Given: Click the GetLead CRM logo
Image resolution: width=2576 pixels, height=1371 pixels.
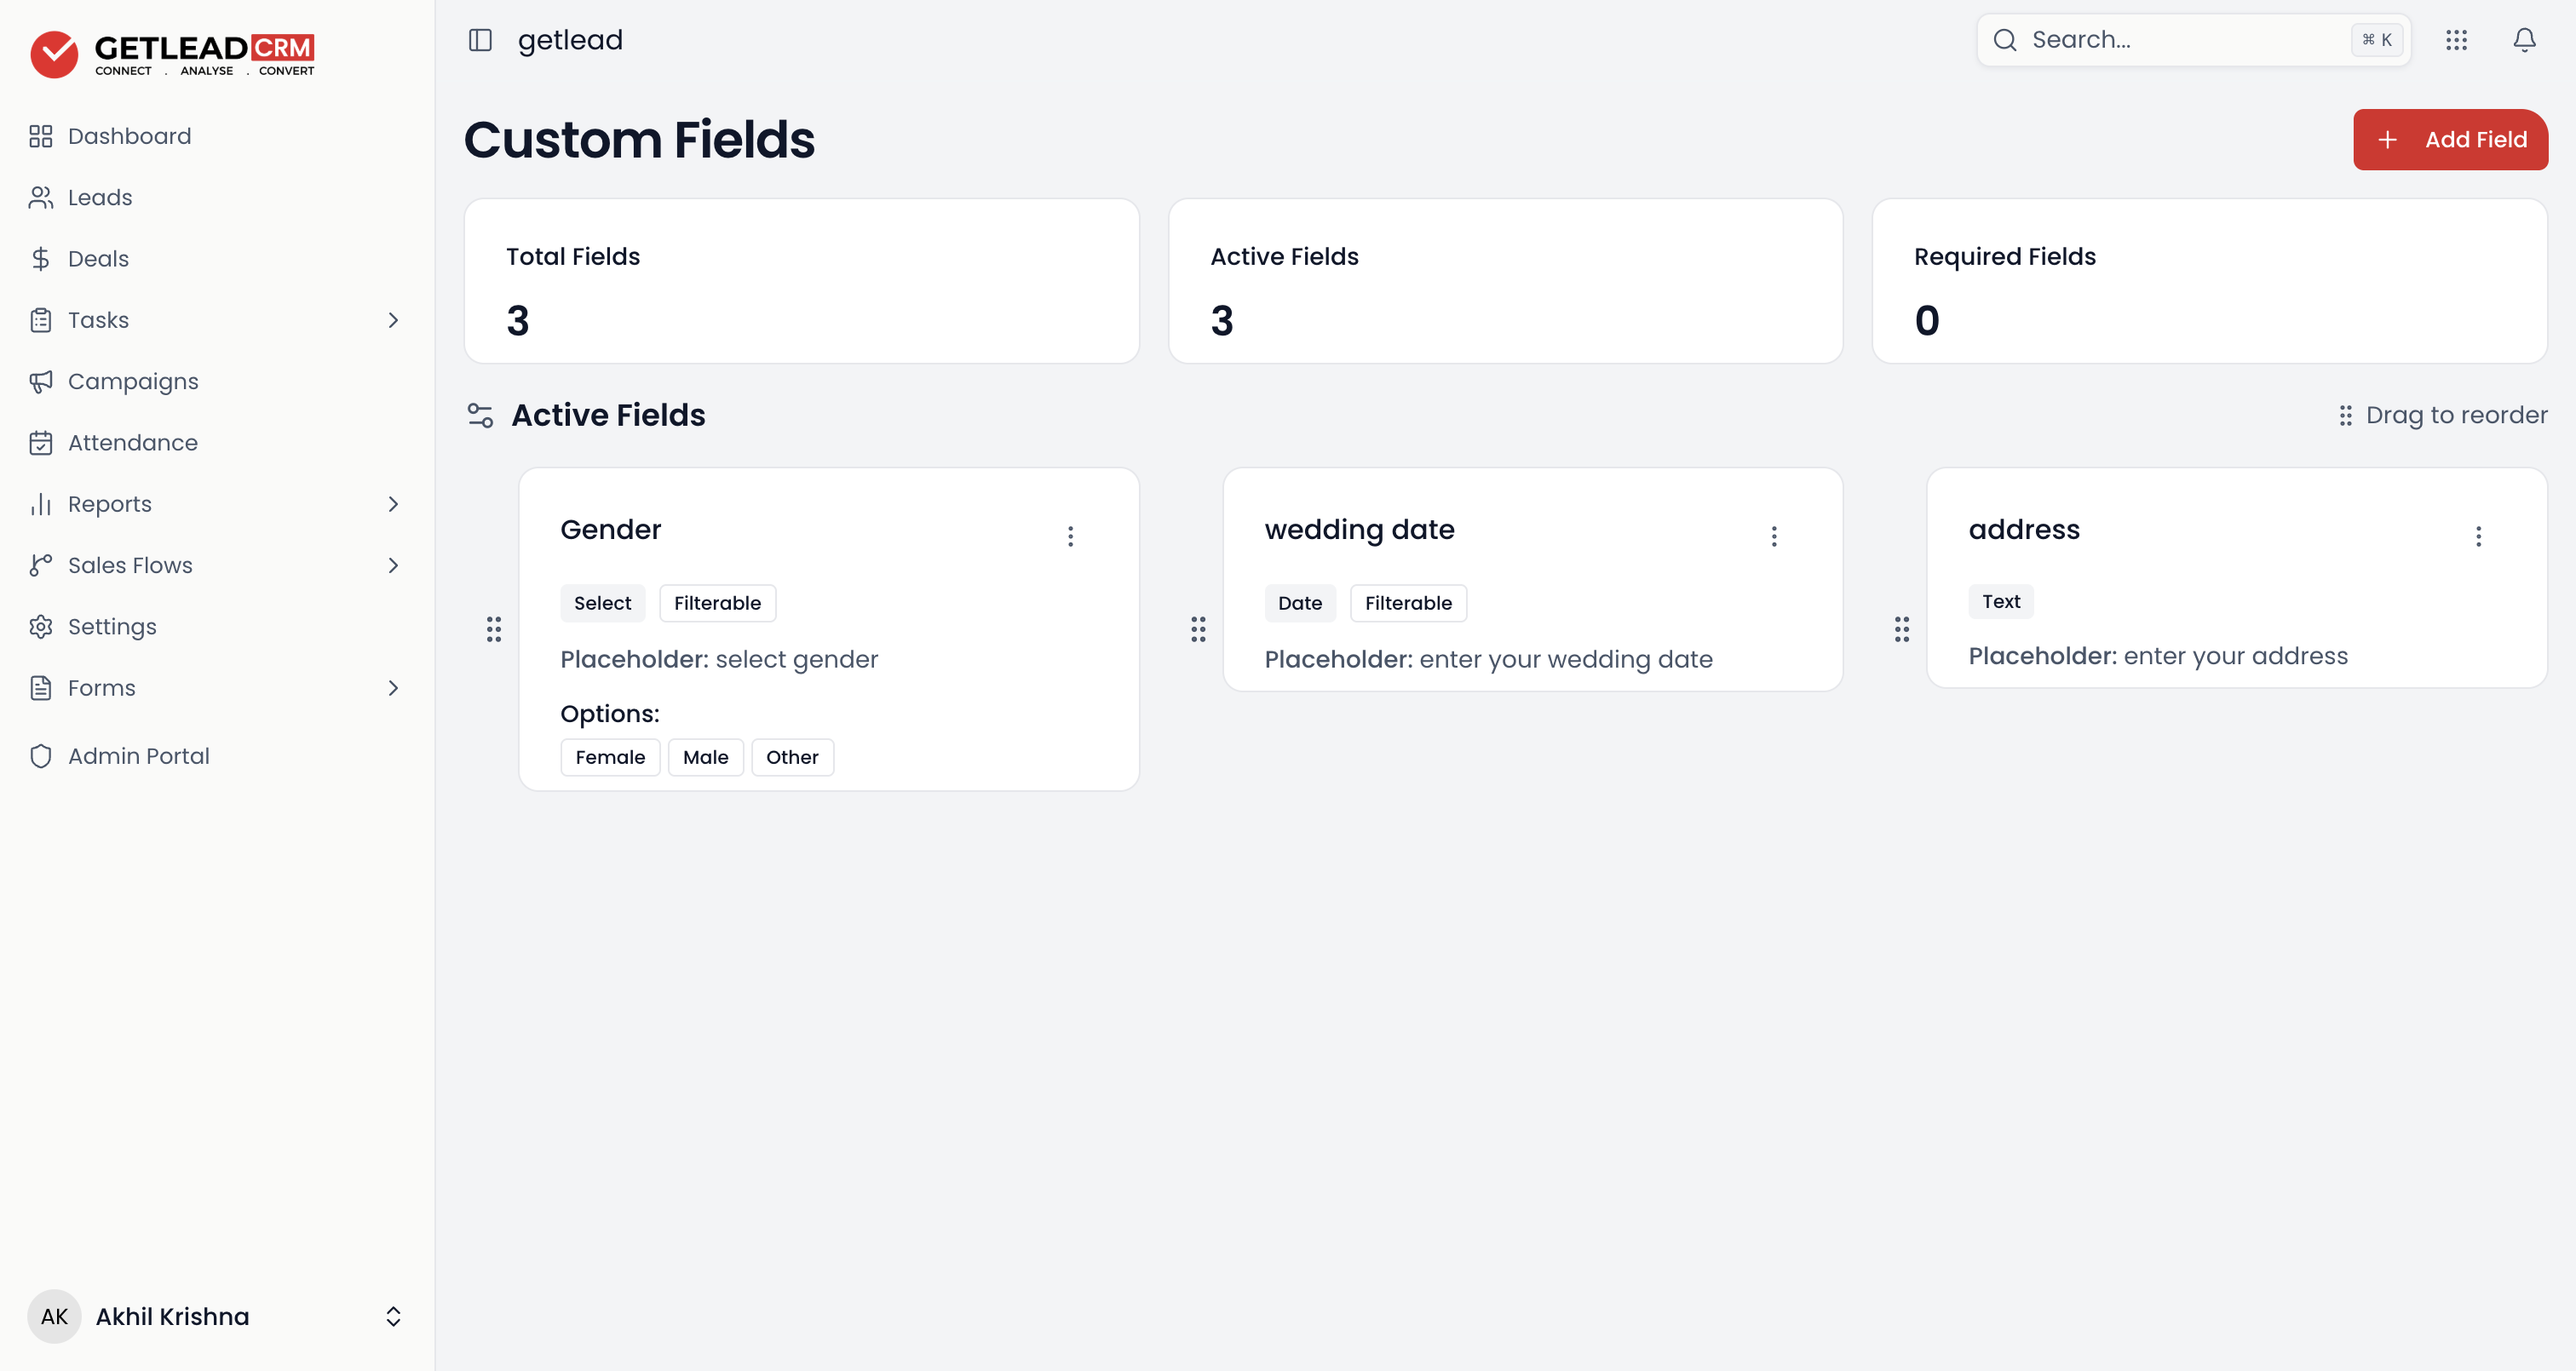Looking at the screenshot, I should (172, 54).
